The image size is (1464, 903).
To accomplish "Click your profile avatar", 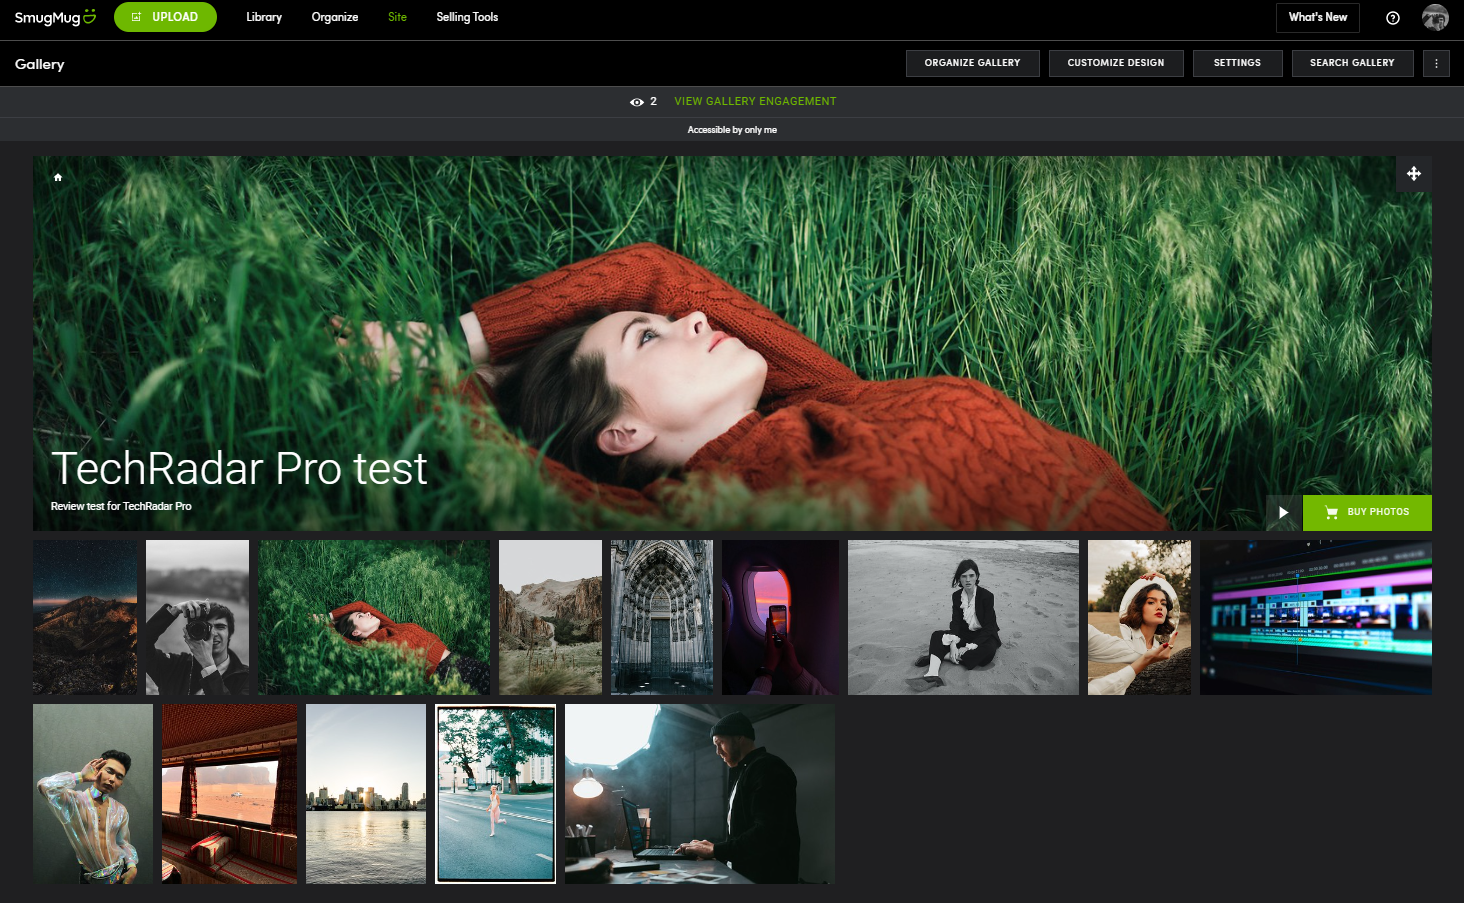I will click(1435, 17).
